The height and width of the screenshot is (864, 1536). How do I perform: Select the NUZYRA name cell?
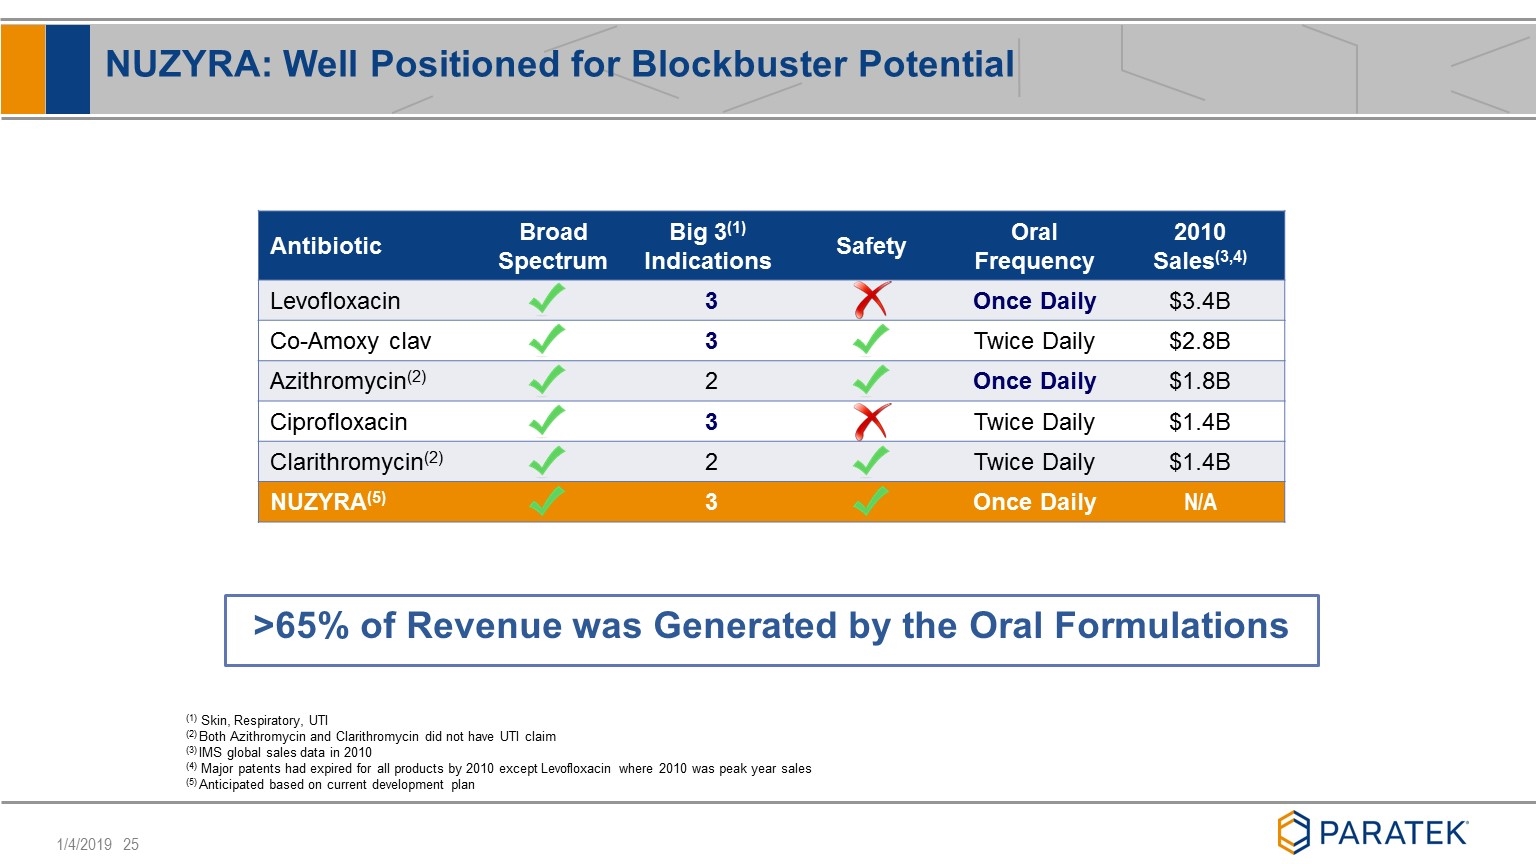click(328, 501)
